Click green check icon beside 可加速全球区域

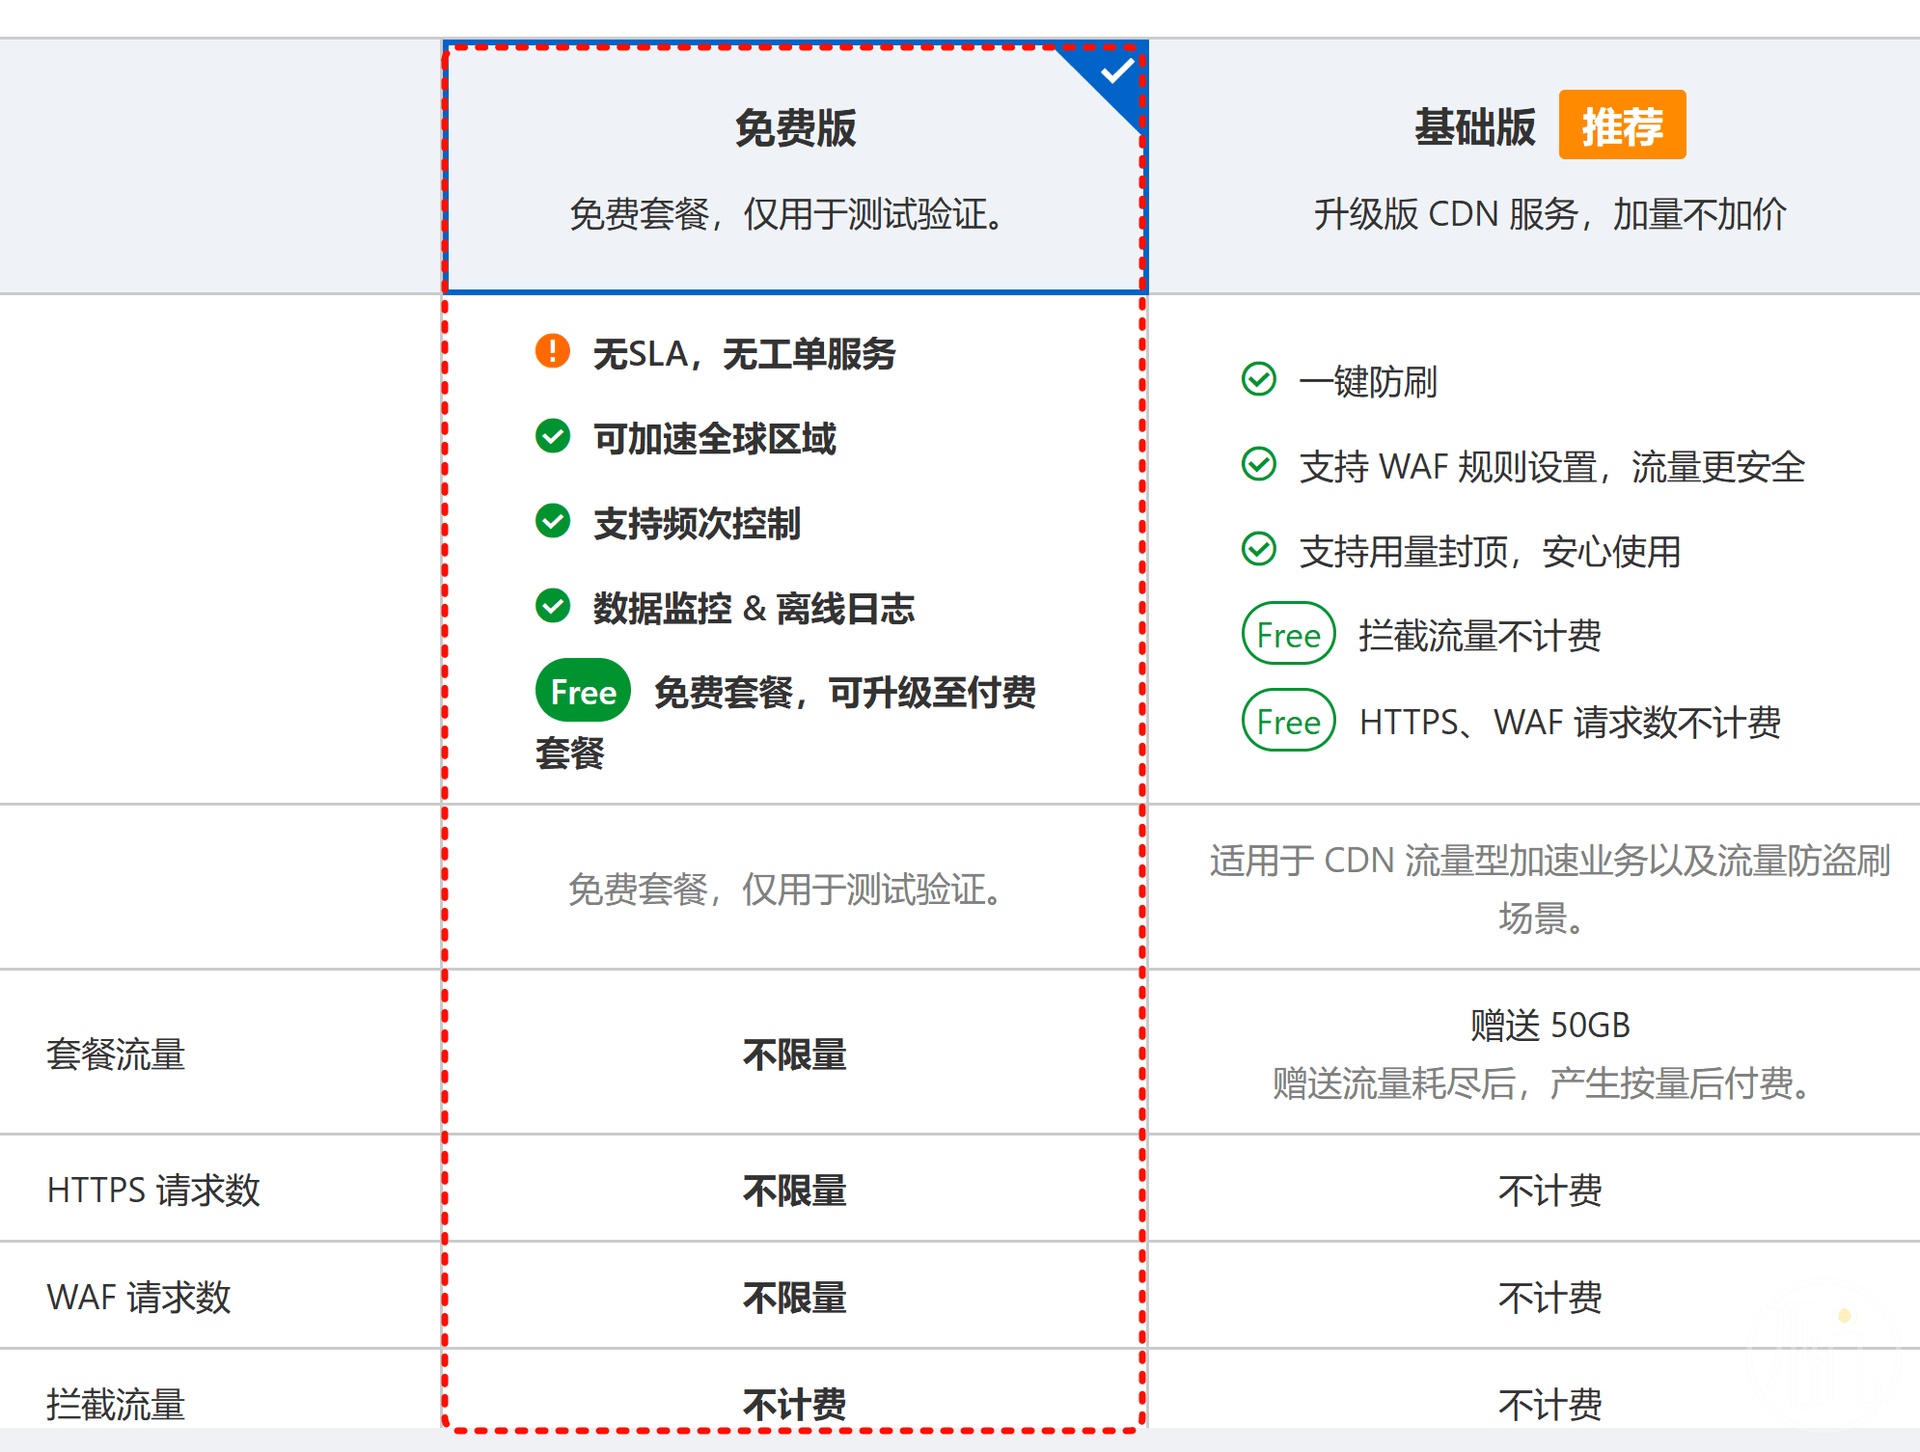(552, 436)
